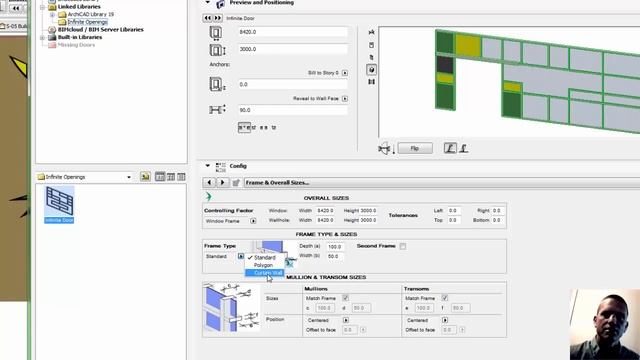This screenshot has height=360, width=640.
Task: Switch browser to the third view-layout icon
Action: click(x=181, y=176)
